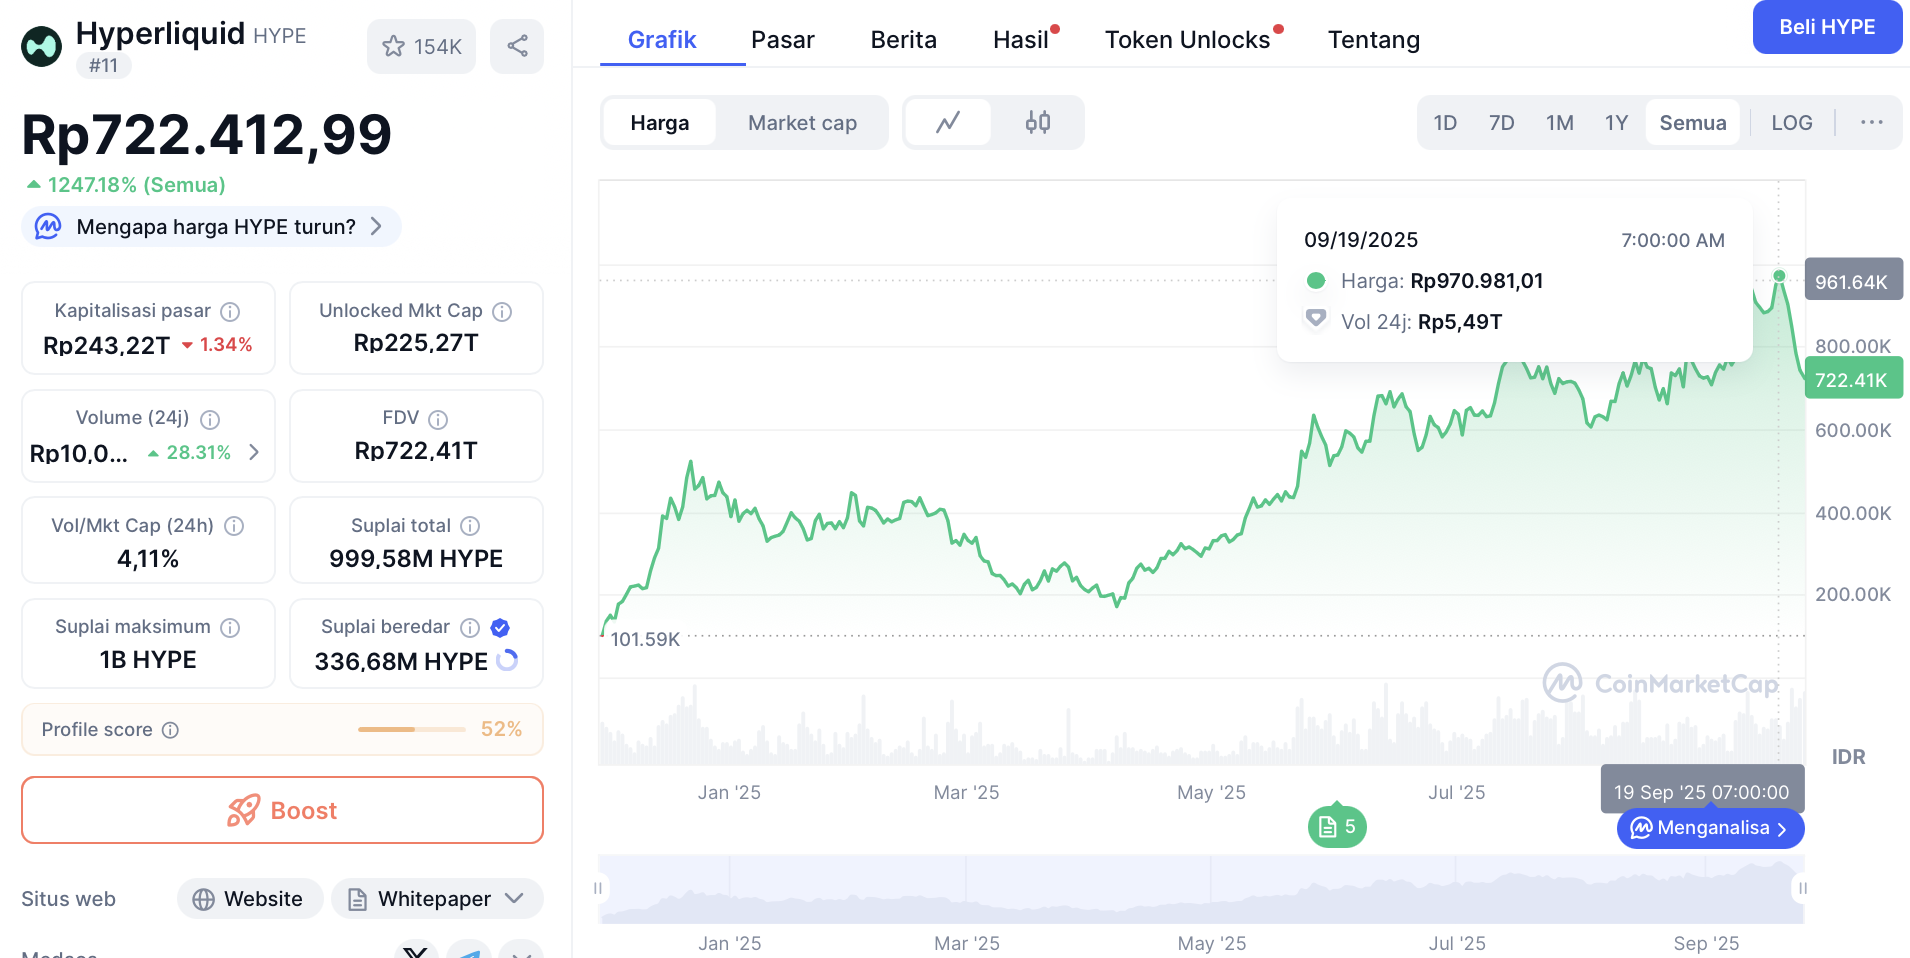
Task: Open the Pasar tab
Action: [x=783, y=40]
